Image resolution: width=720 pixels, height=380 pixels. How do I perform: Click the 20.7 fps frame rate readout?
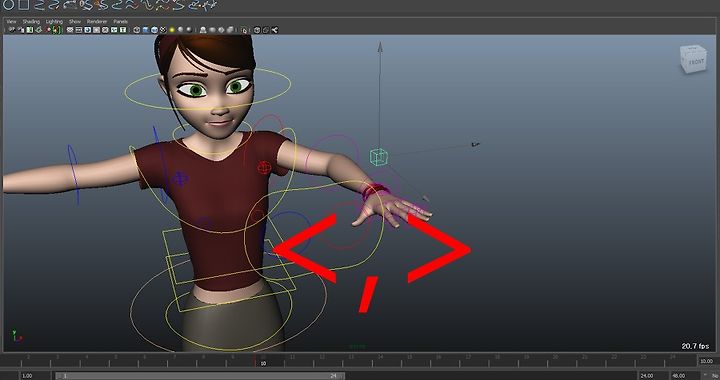pos(695,346)
